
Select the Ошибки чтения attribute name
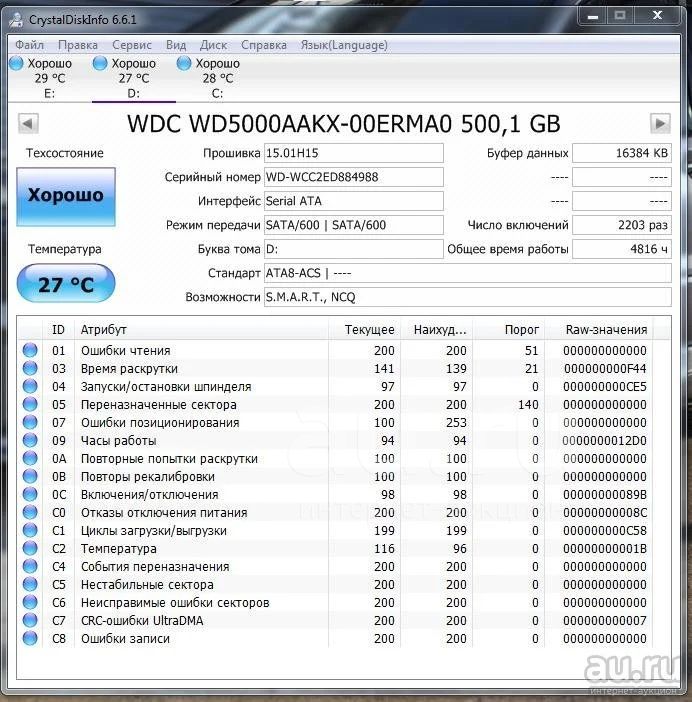pos(125,351)
